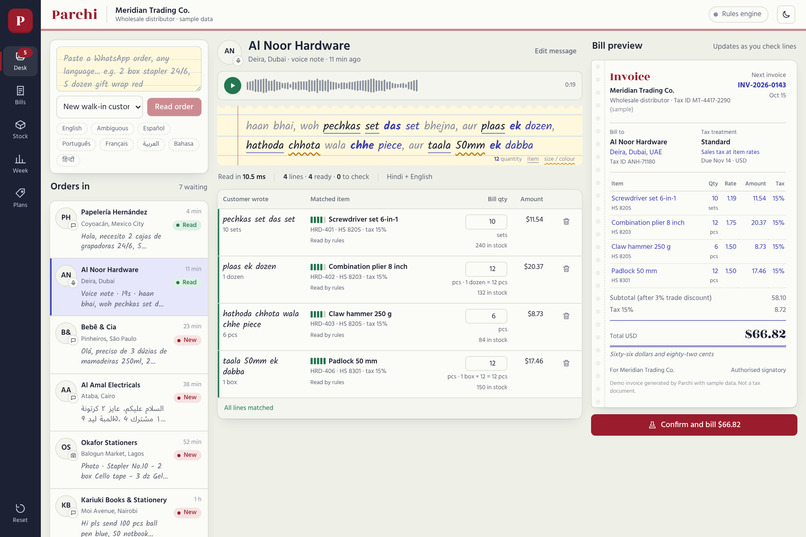Click the word 'pechkas' in transcript
The width and height of the screenshot is (806, 537).
pyautogui.click(x=342, y=126)
